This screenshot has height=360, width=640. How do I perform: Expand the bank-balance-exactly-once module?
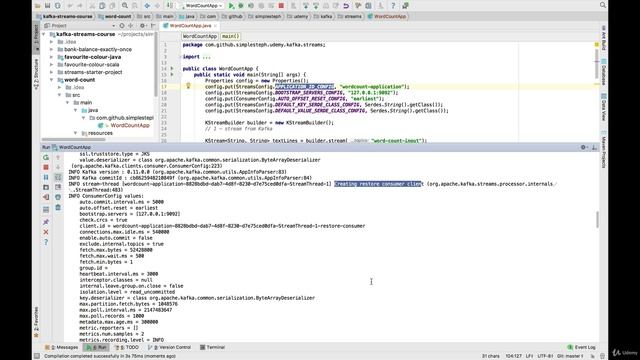click(52, 49)
